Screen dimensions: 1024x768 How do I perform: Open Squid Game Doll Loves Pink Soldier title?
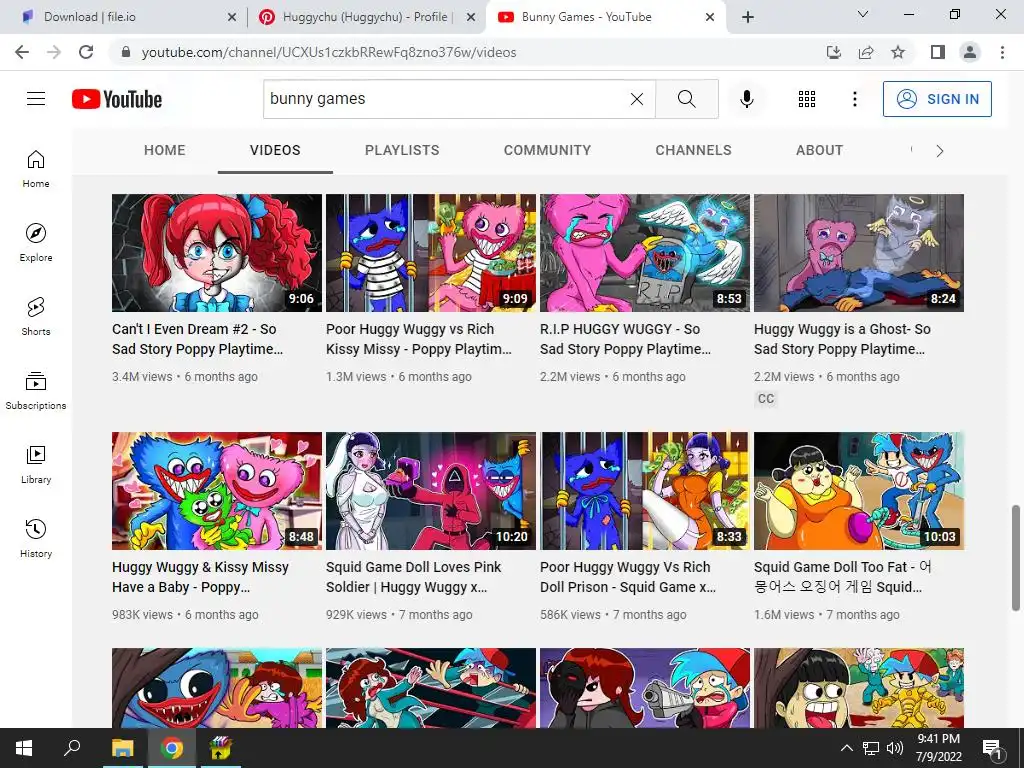tap(413, 577)
